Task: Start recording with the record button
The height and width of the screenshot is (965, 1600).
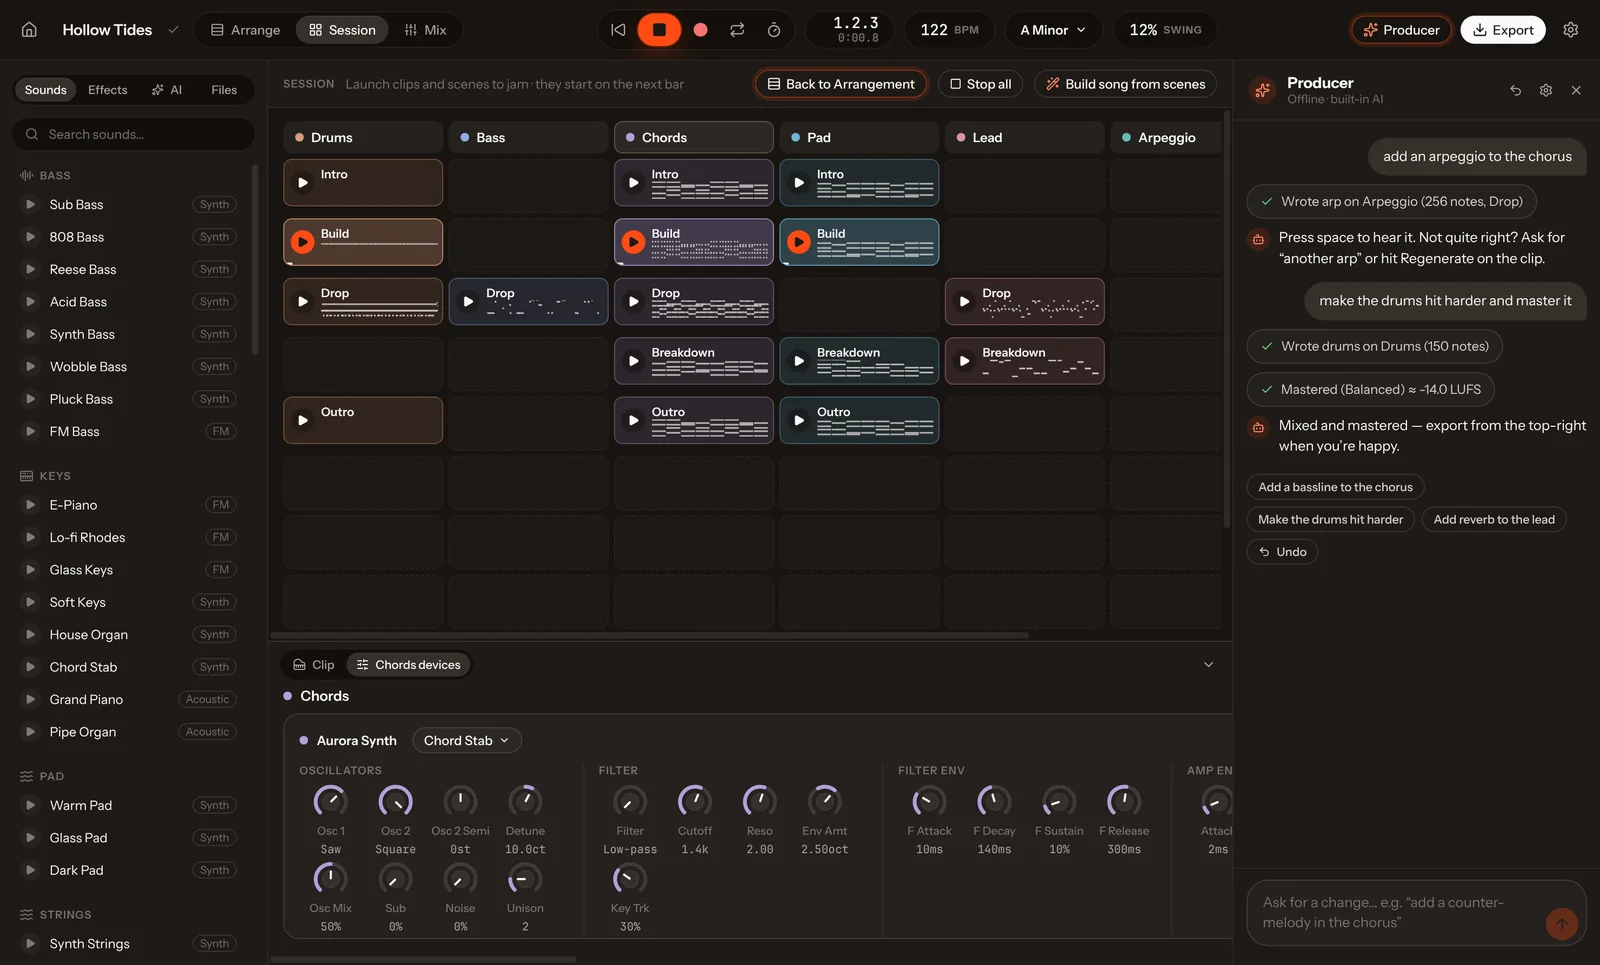Action: pyautogui.click(x=701, y=30)
